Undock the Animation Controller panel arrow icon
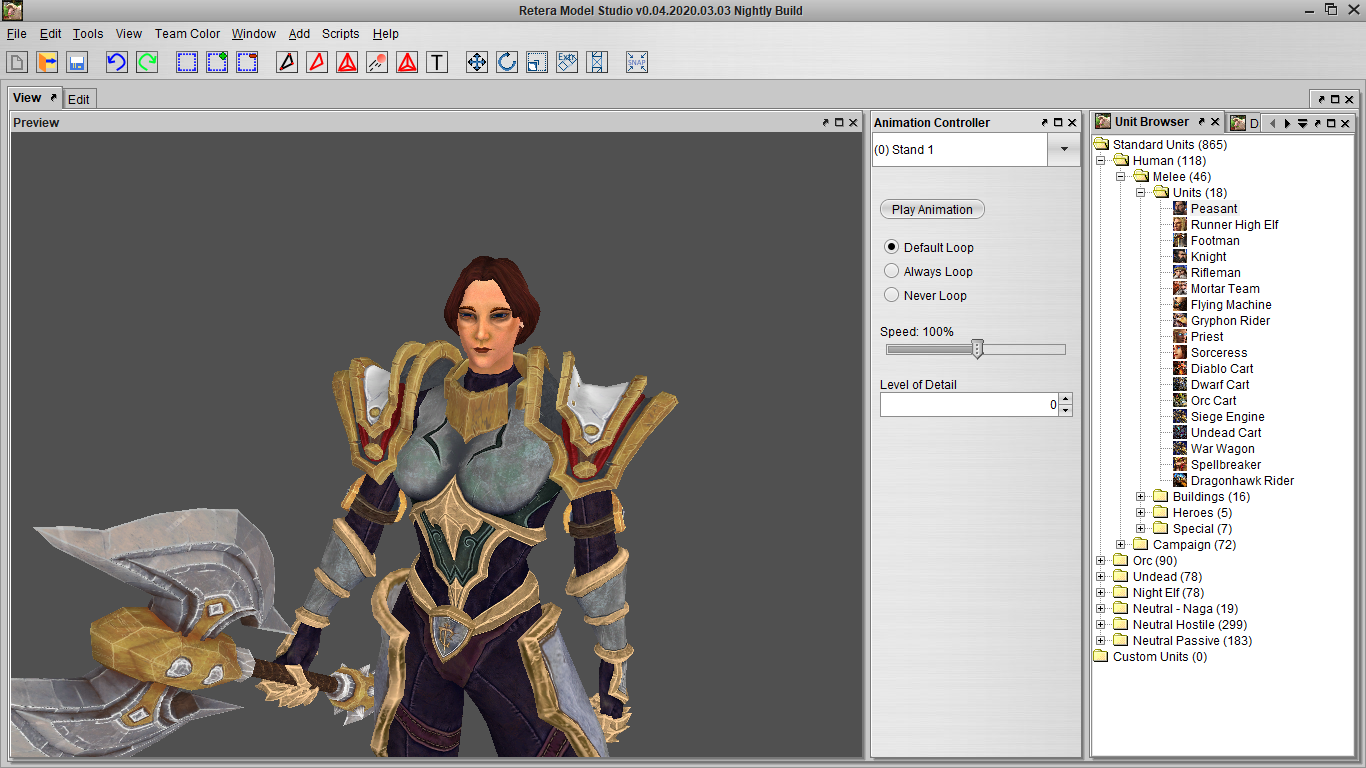1366x768 pixels. pos(1045,122)
